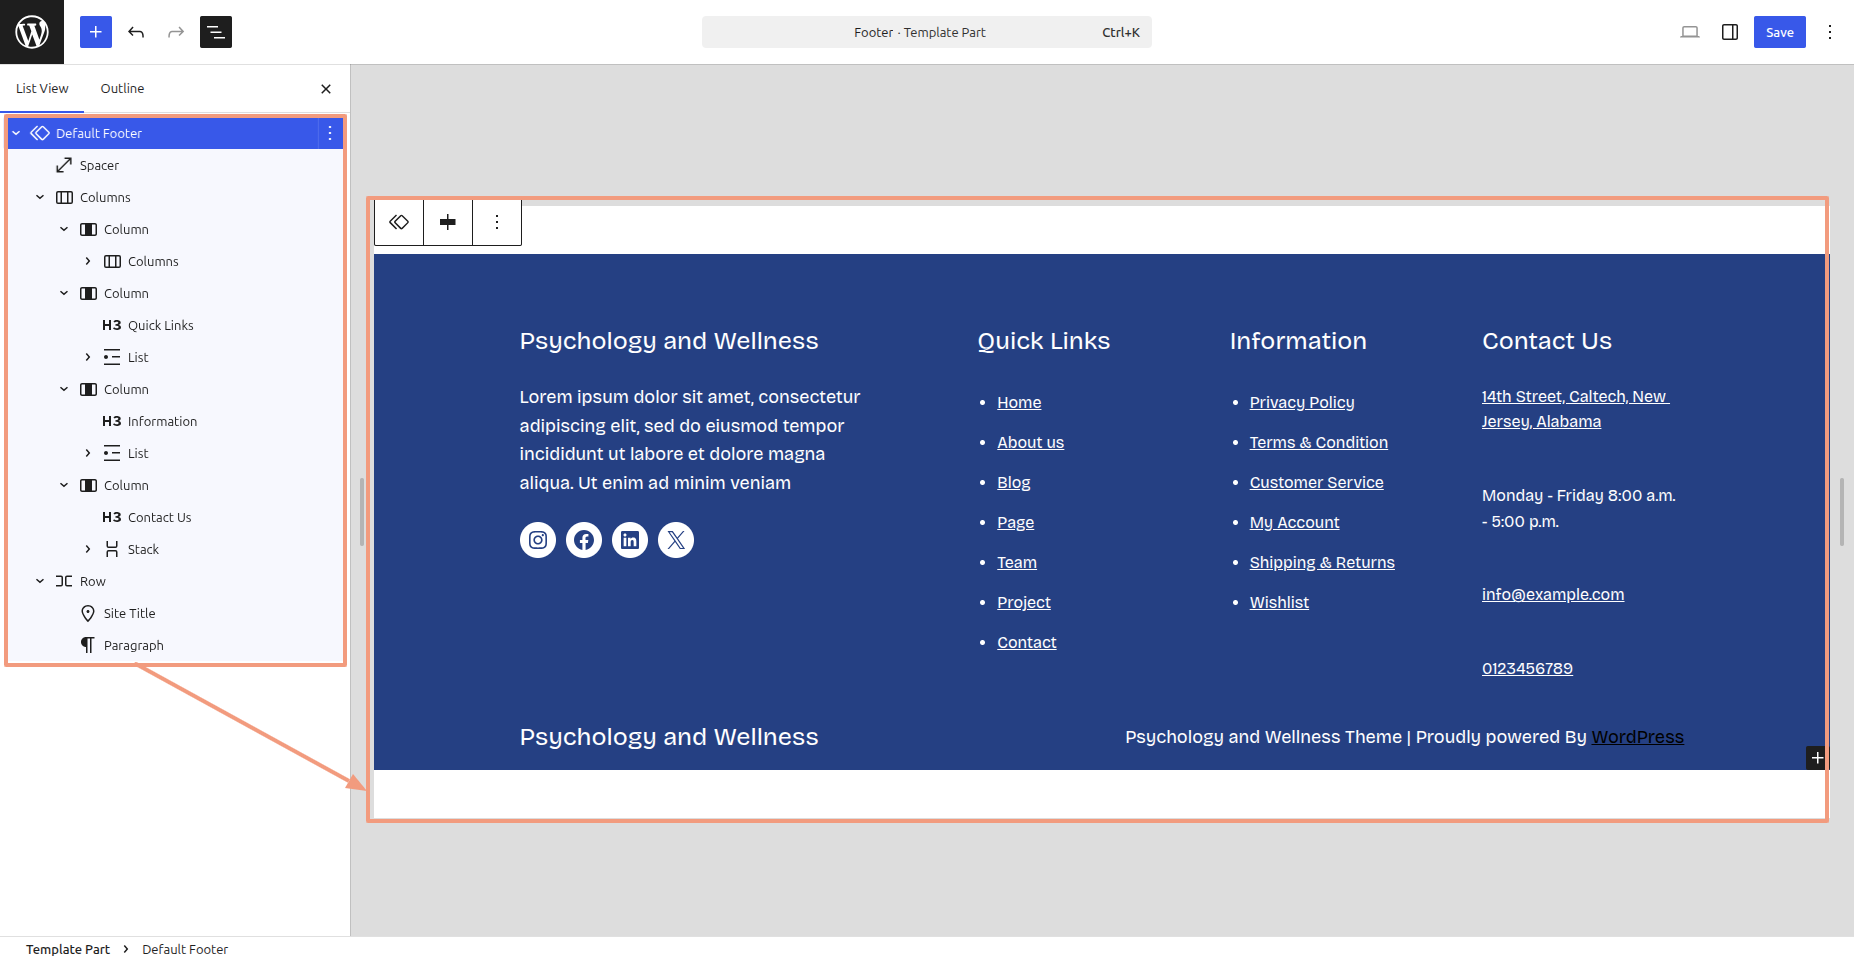Collapse the Row block

click(40, 581)
